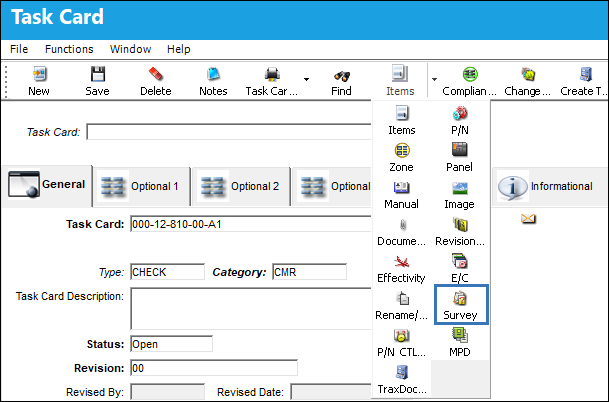
Task: Select the Image option
Action: coord(459,195)
